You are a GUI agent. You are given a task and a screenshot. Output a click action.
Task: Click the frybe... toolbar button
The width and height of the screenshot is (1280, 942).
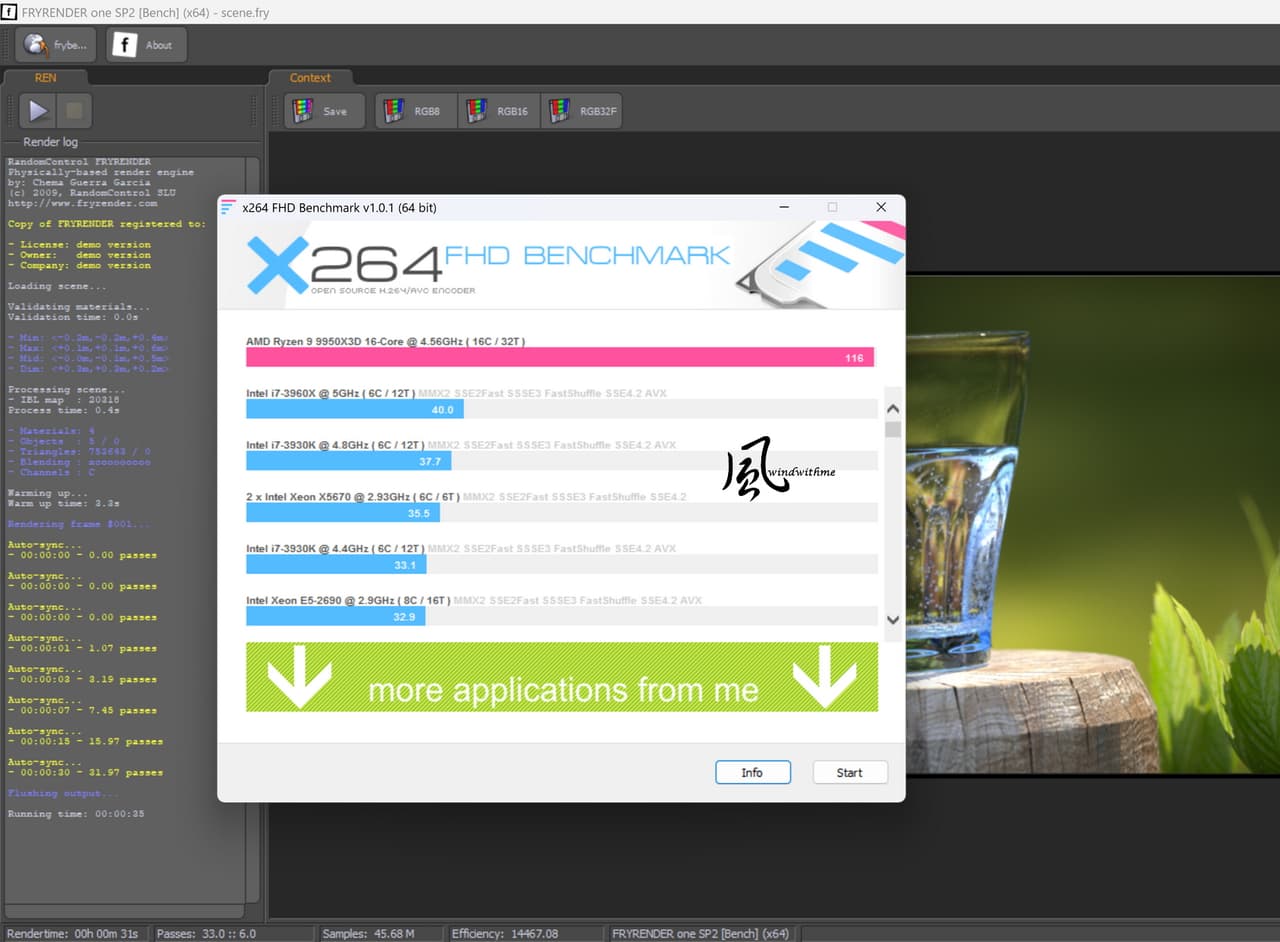coord(57,45)
